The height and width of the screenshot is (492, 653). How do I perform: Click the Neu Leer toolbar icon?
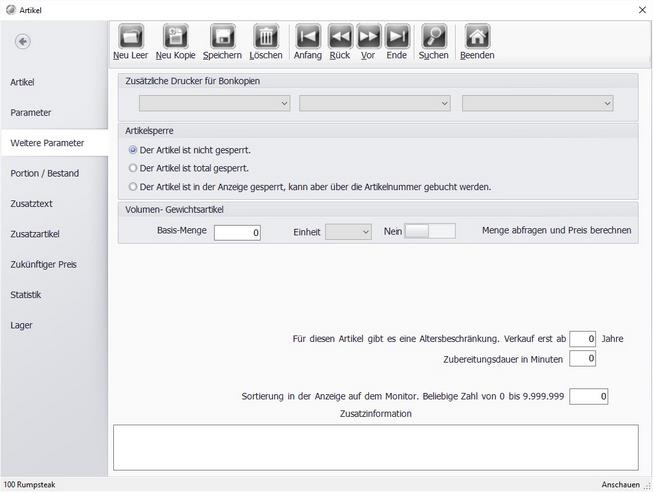tap(131, 37)
